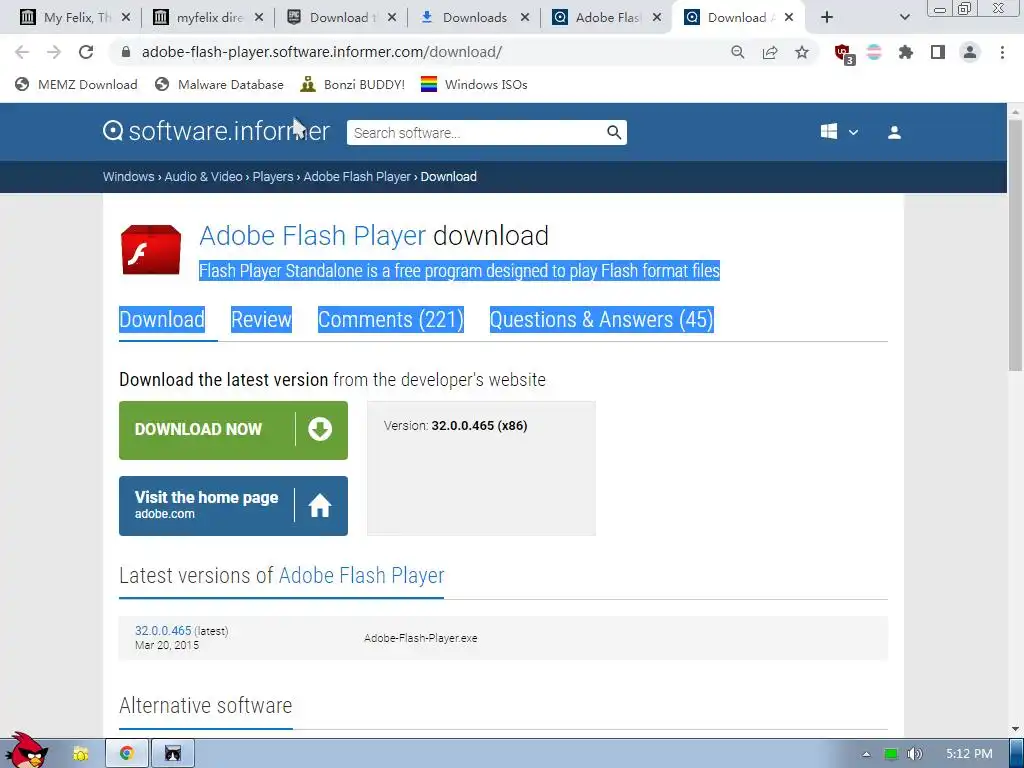Click the browser forward arrow

tap(54, 52)
